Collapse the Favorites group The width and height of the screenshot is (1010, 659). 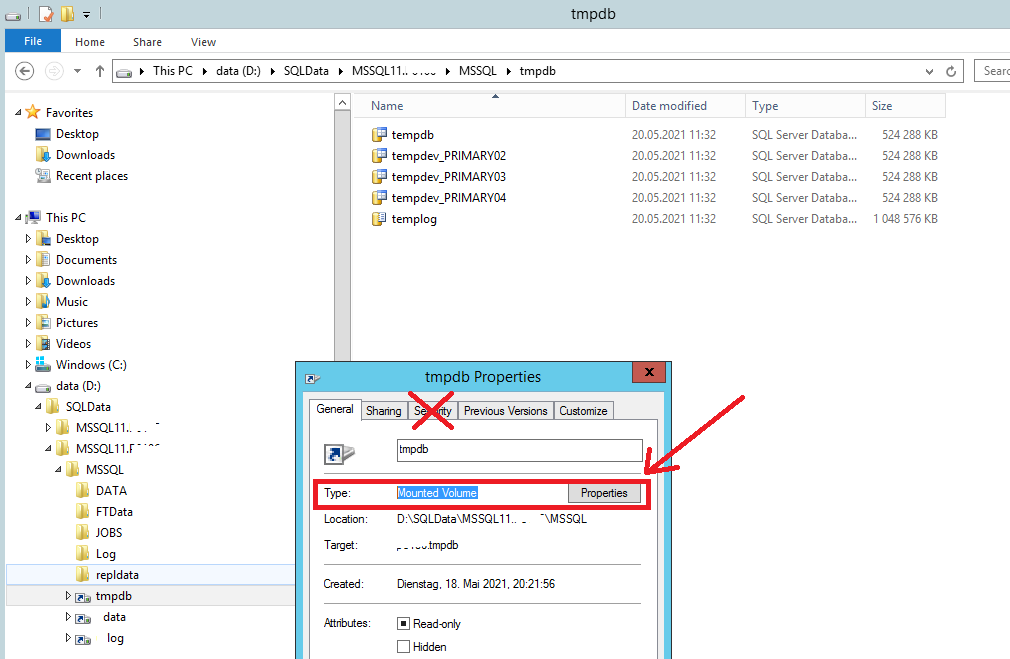coord(18,112)
